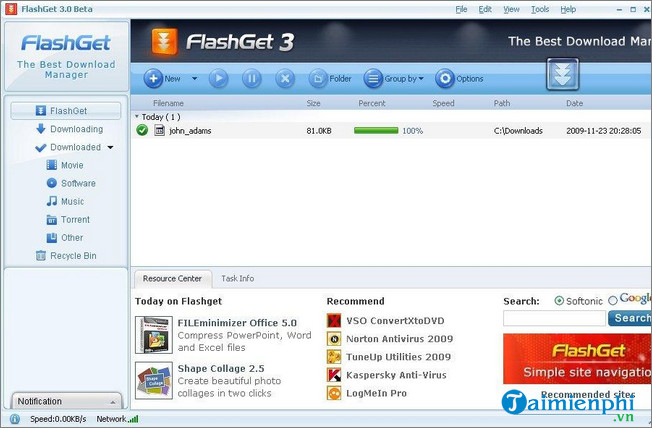Click the Kaspersky icon

(334, 375)
